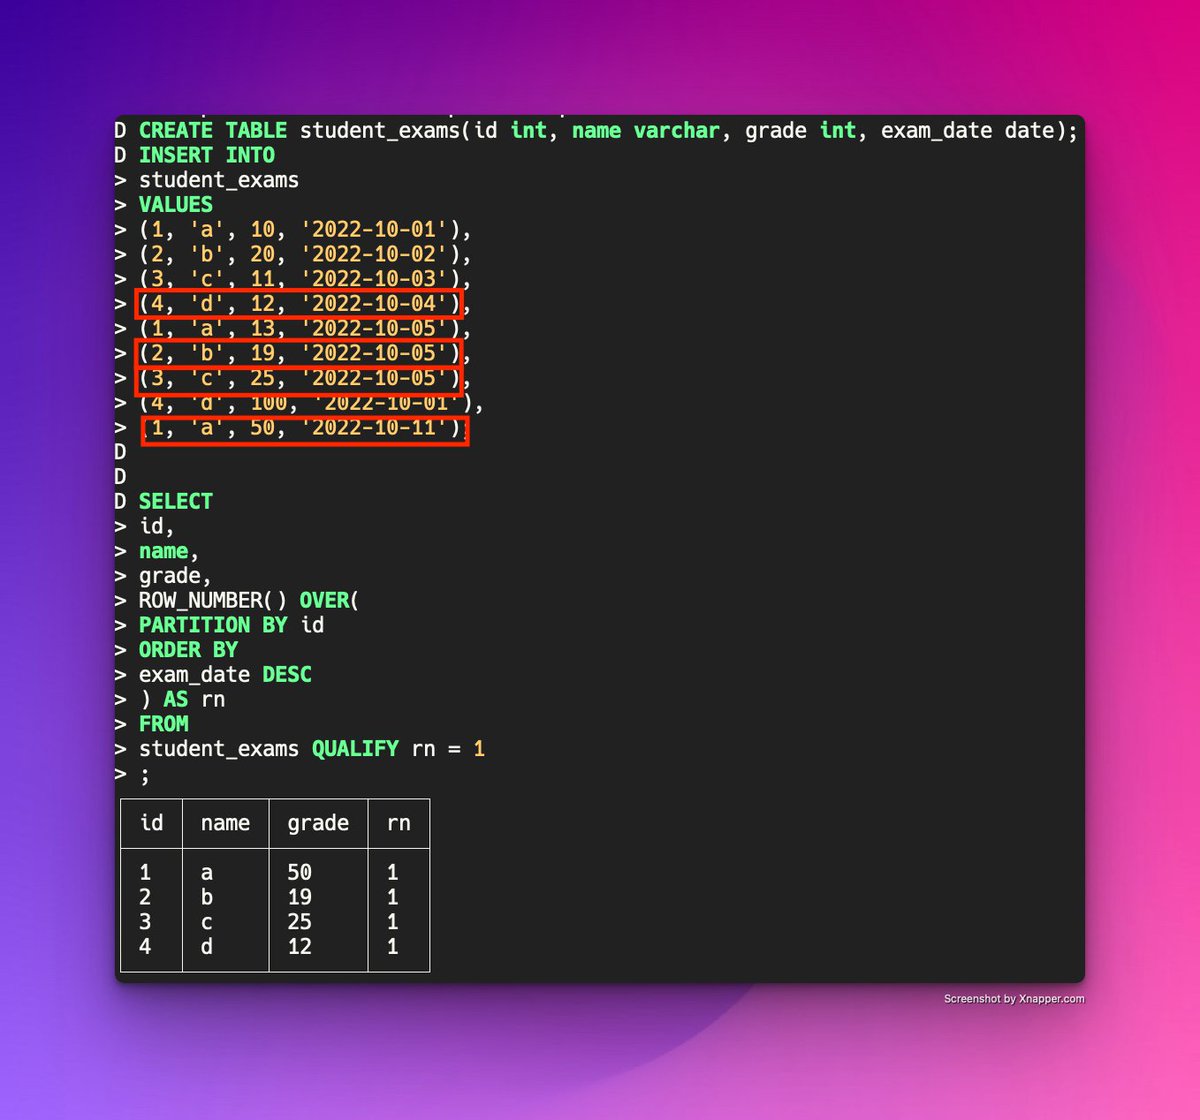Image resolution: width=1200 pixels, height=1120 pixels.
Task: Click grade value 12 in results
Action: [299, 945]
